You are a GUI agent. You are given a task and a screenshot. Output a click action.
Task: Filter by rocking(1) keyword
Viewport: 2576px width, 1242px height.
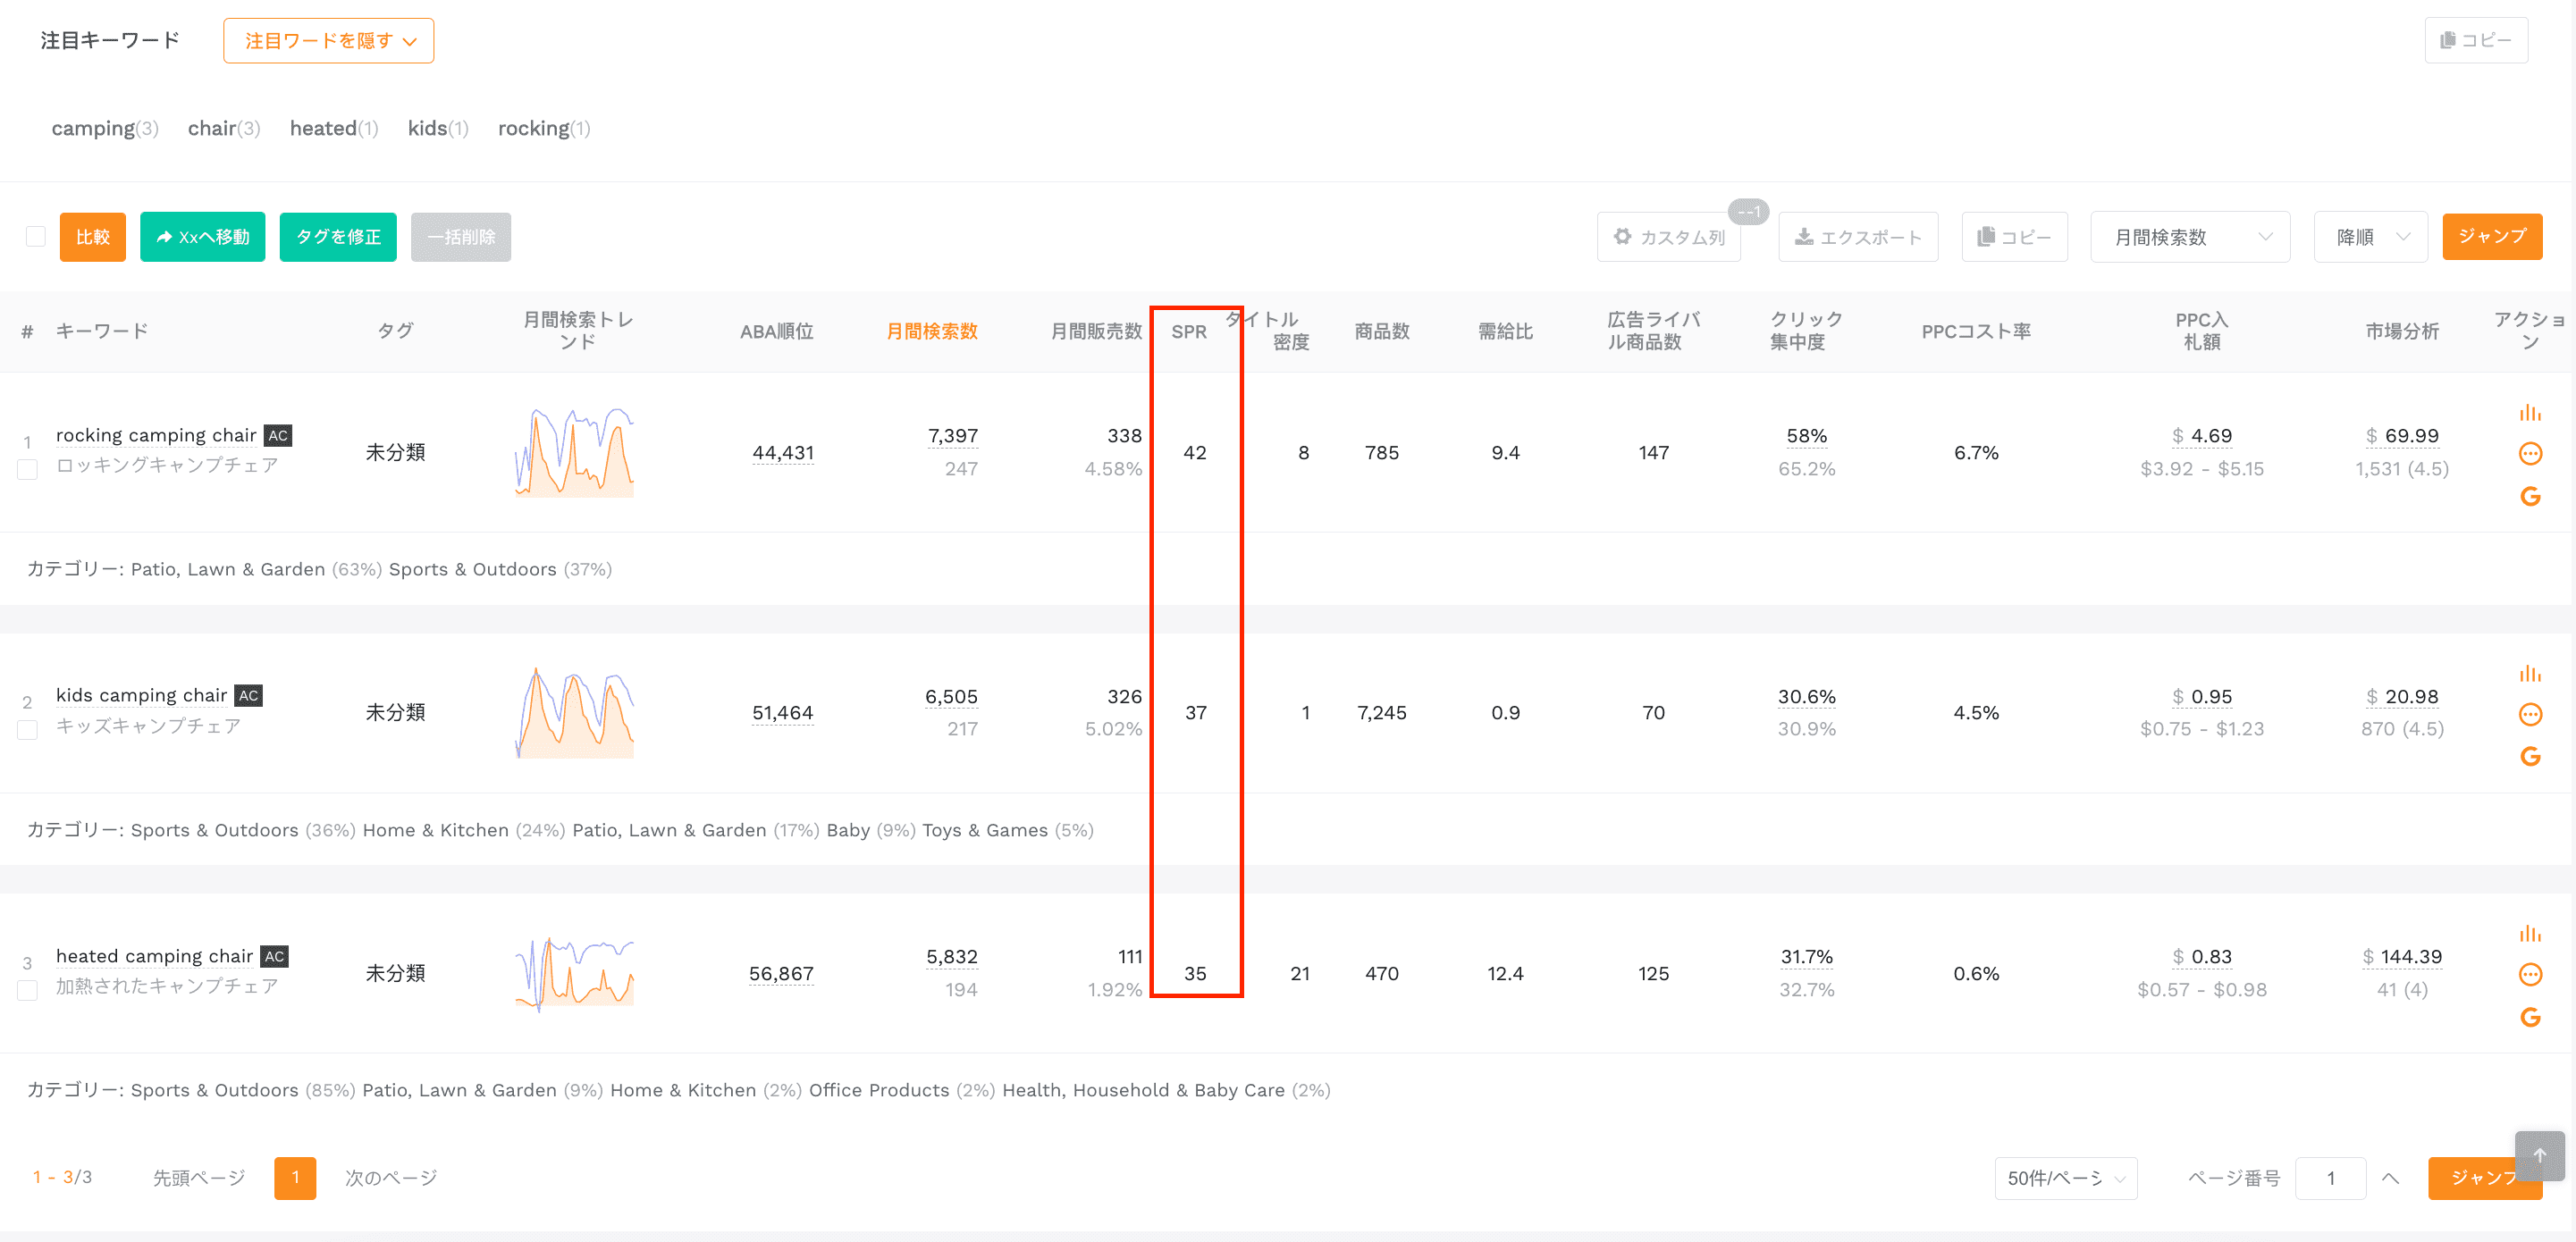pos(544,128)
